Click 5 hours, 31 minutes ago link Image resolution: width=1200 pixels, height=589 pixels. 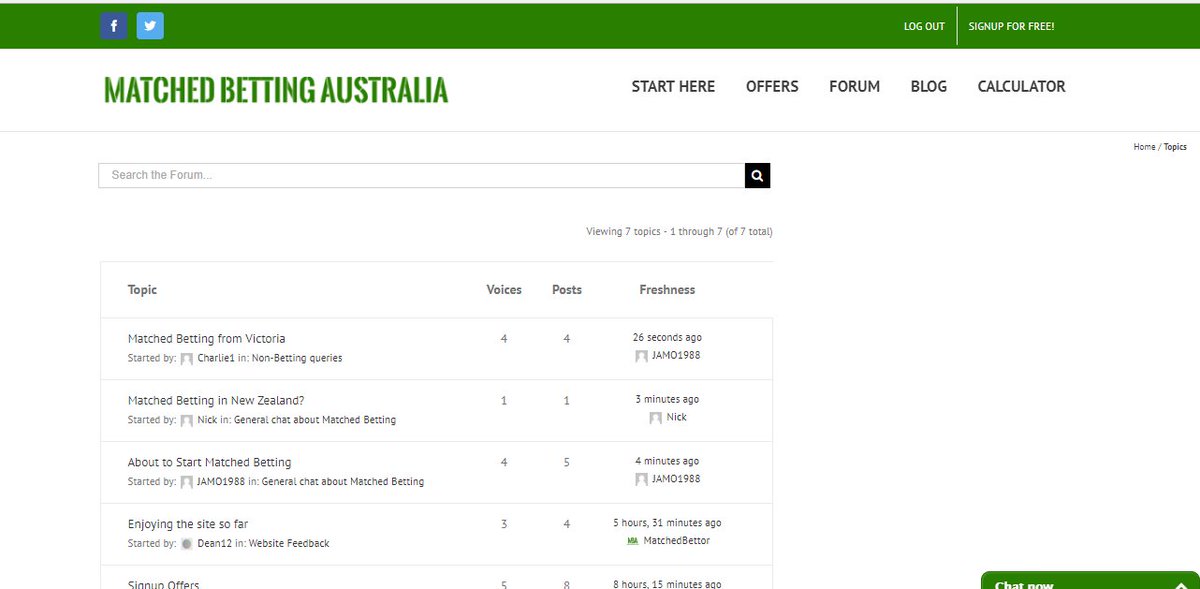pyautogui.click(x=667, y=523)
